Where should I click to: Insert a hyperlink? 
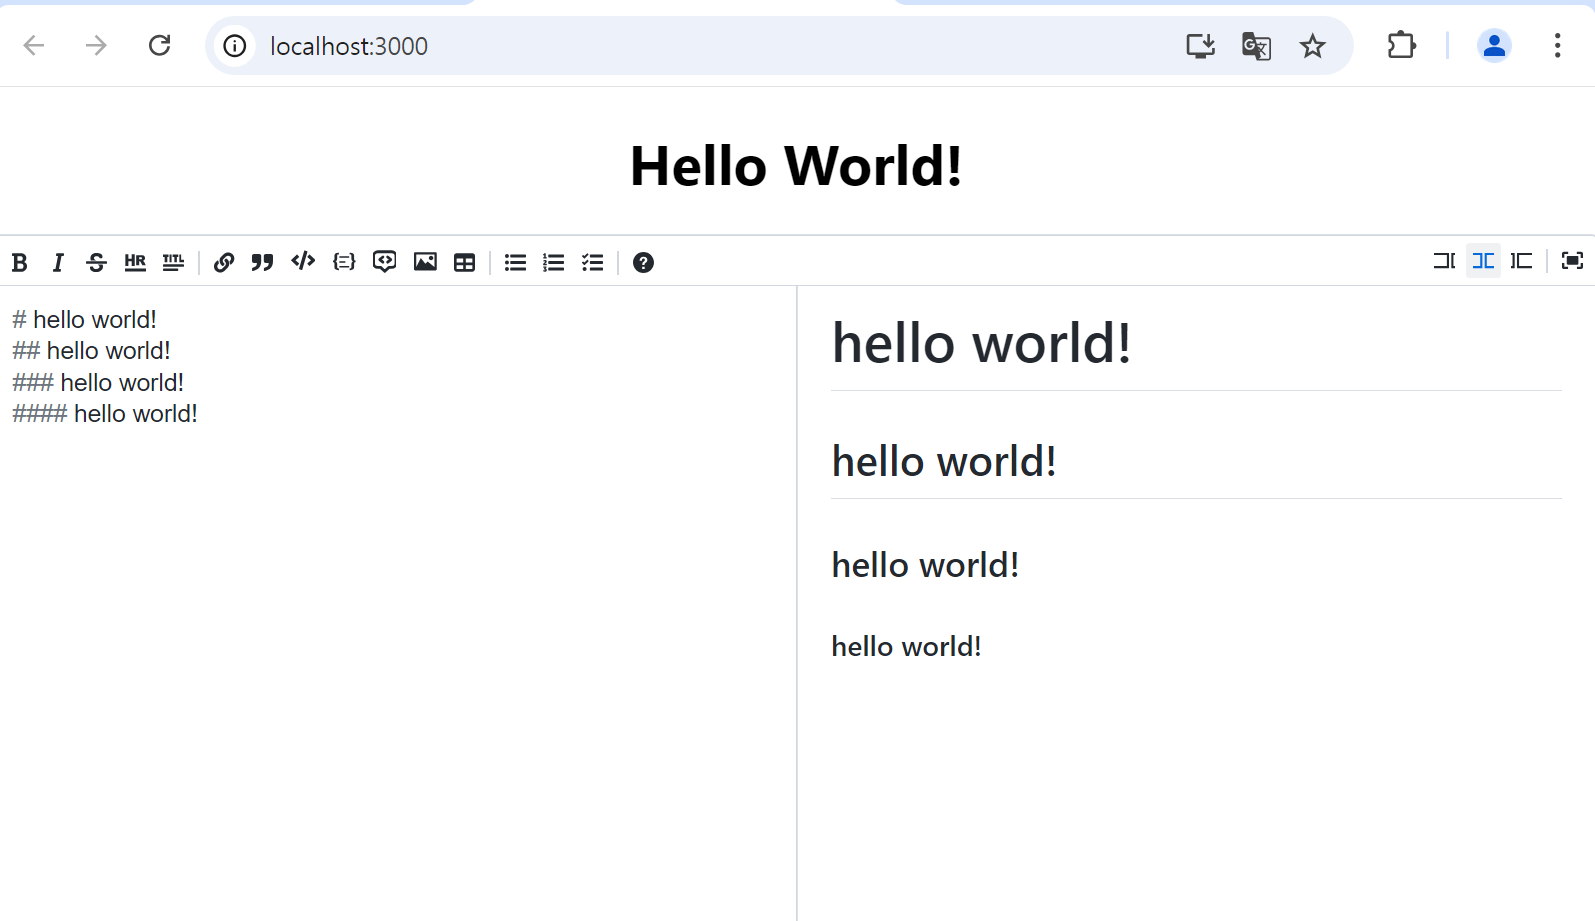click(224, 262)
